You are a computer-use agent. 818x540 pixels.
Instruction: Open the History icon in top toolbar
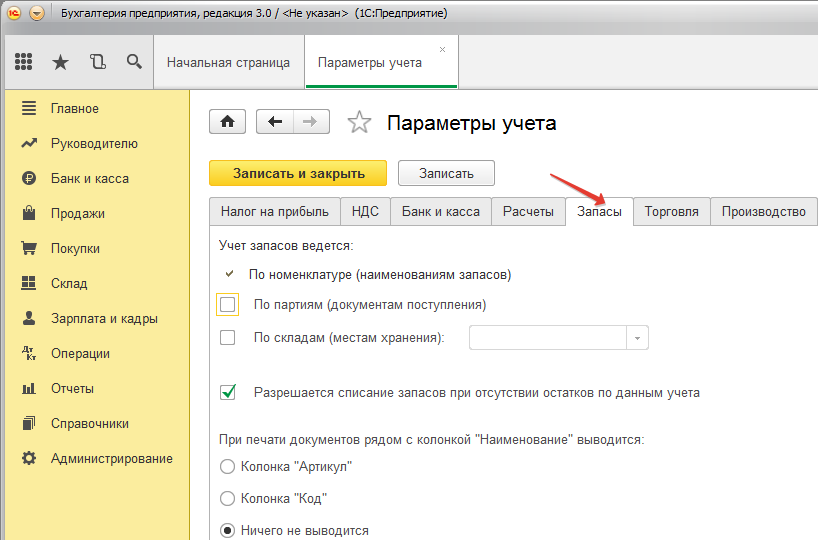[97, 62]
